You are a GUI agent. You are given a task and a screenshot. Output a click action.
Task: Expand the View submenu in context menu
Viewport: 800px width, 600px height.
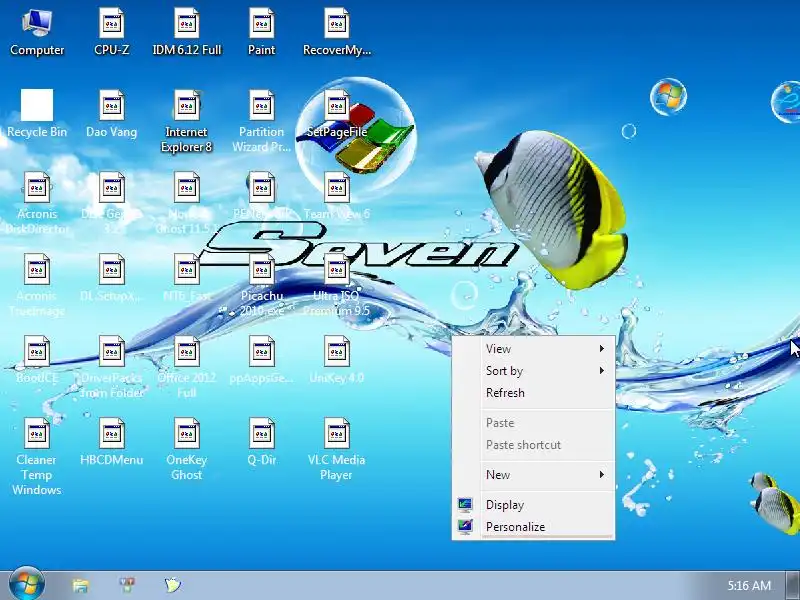[533, 348]
